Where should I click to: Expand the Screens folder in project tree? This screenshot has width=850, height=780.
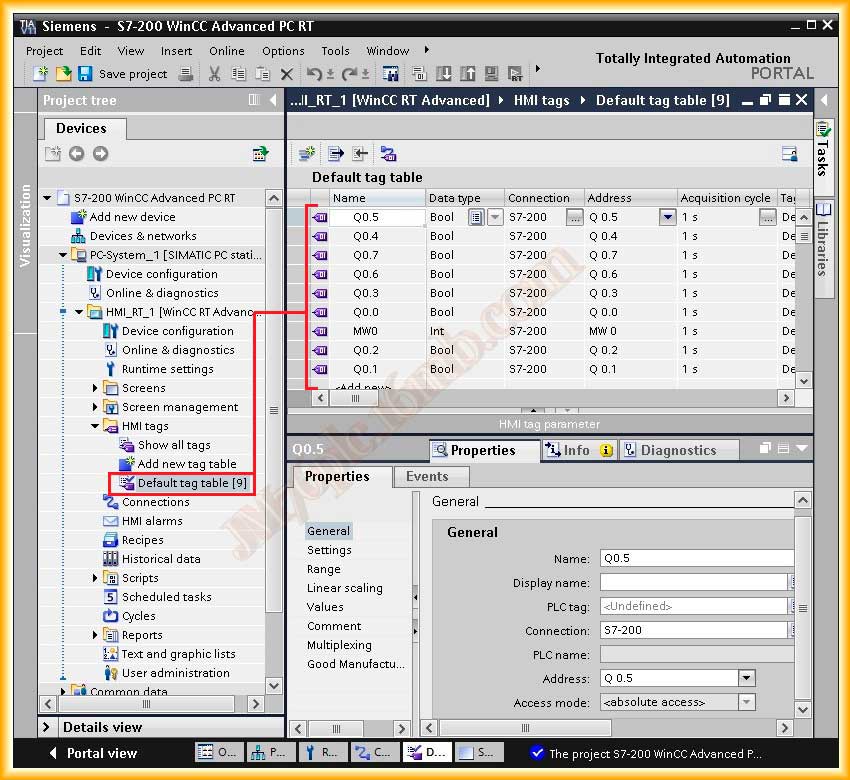point(96,388)
